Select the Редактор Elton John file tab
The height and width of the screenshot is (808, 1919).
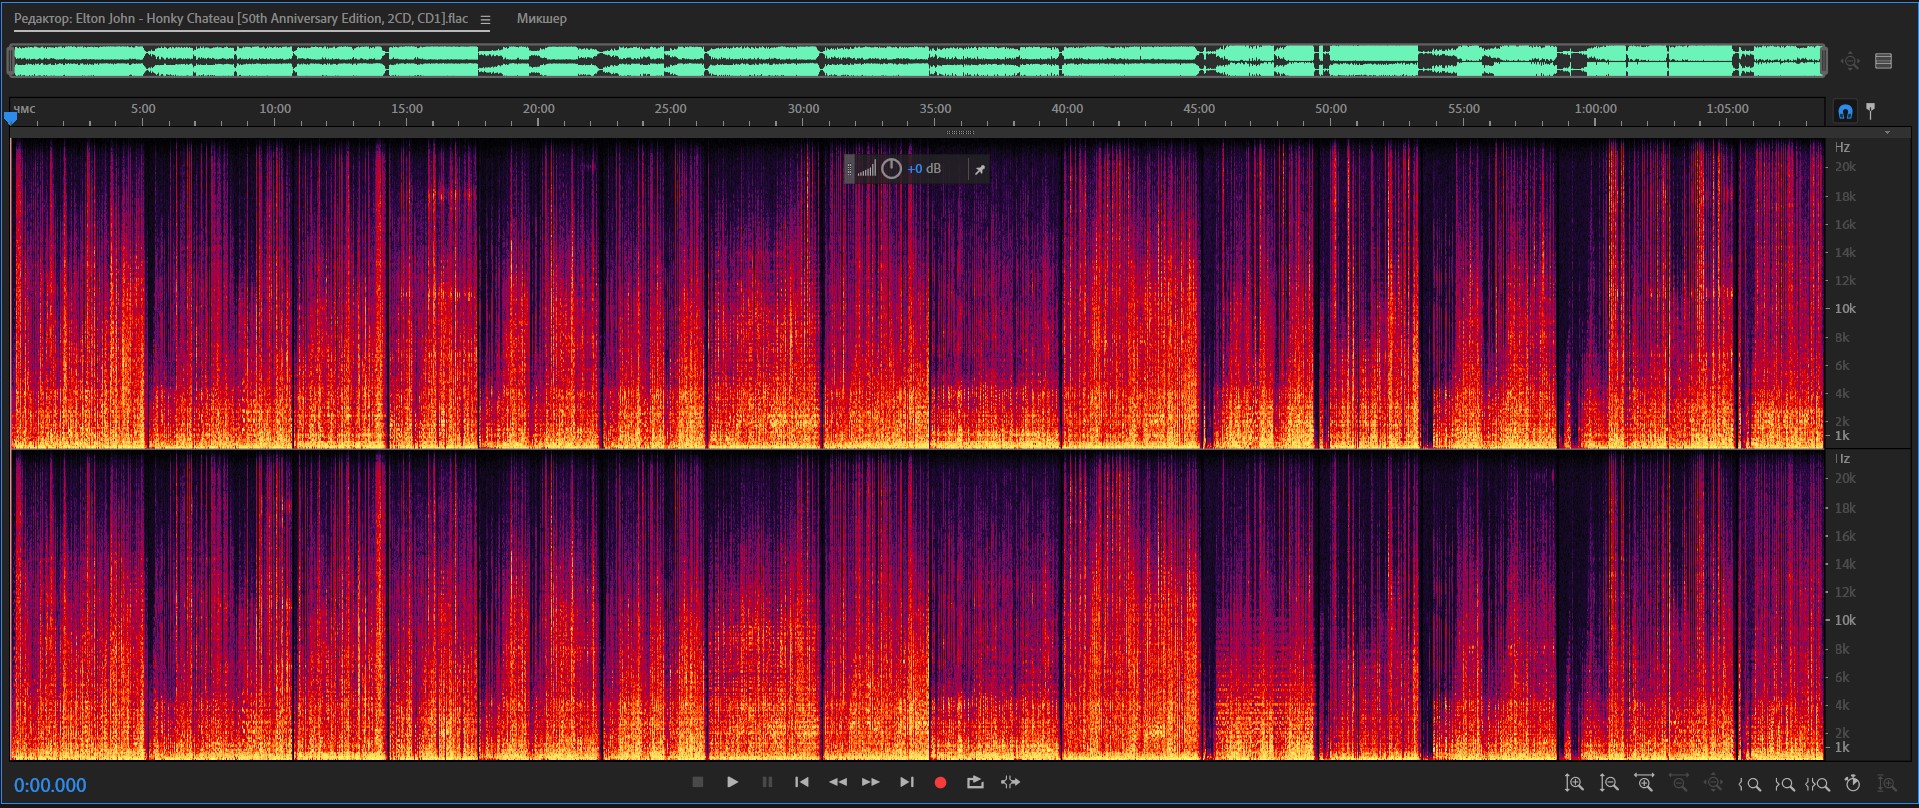click(x=240, y=19)
